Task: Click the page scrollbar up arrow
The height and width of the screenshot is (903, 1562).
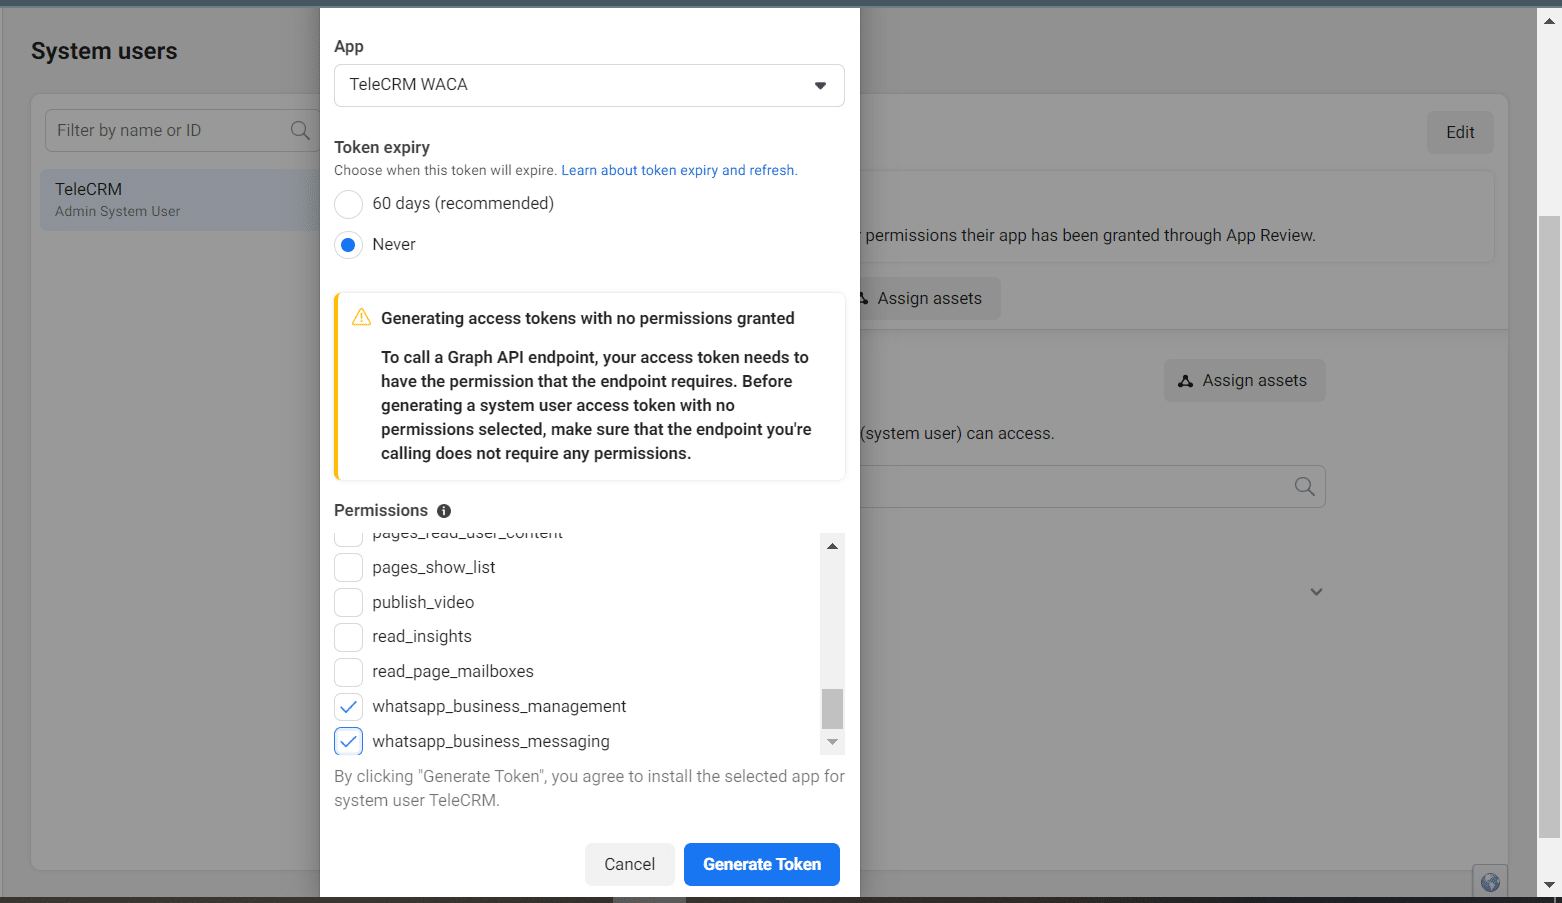Action: (1549, 21)
